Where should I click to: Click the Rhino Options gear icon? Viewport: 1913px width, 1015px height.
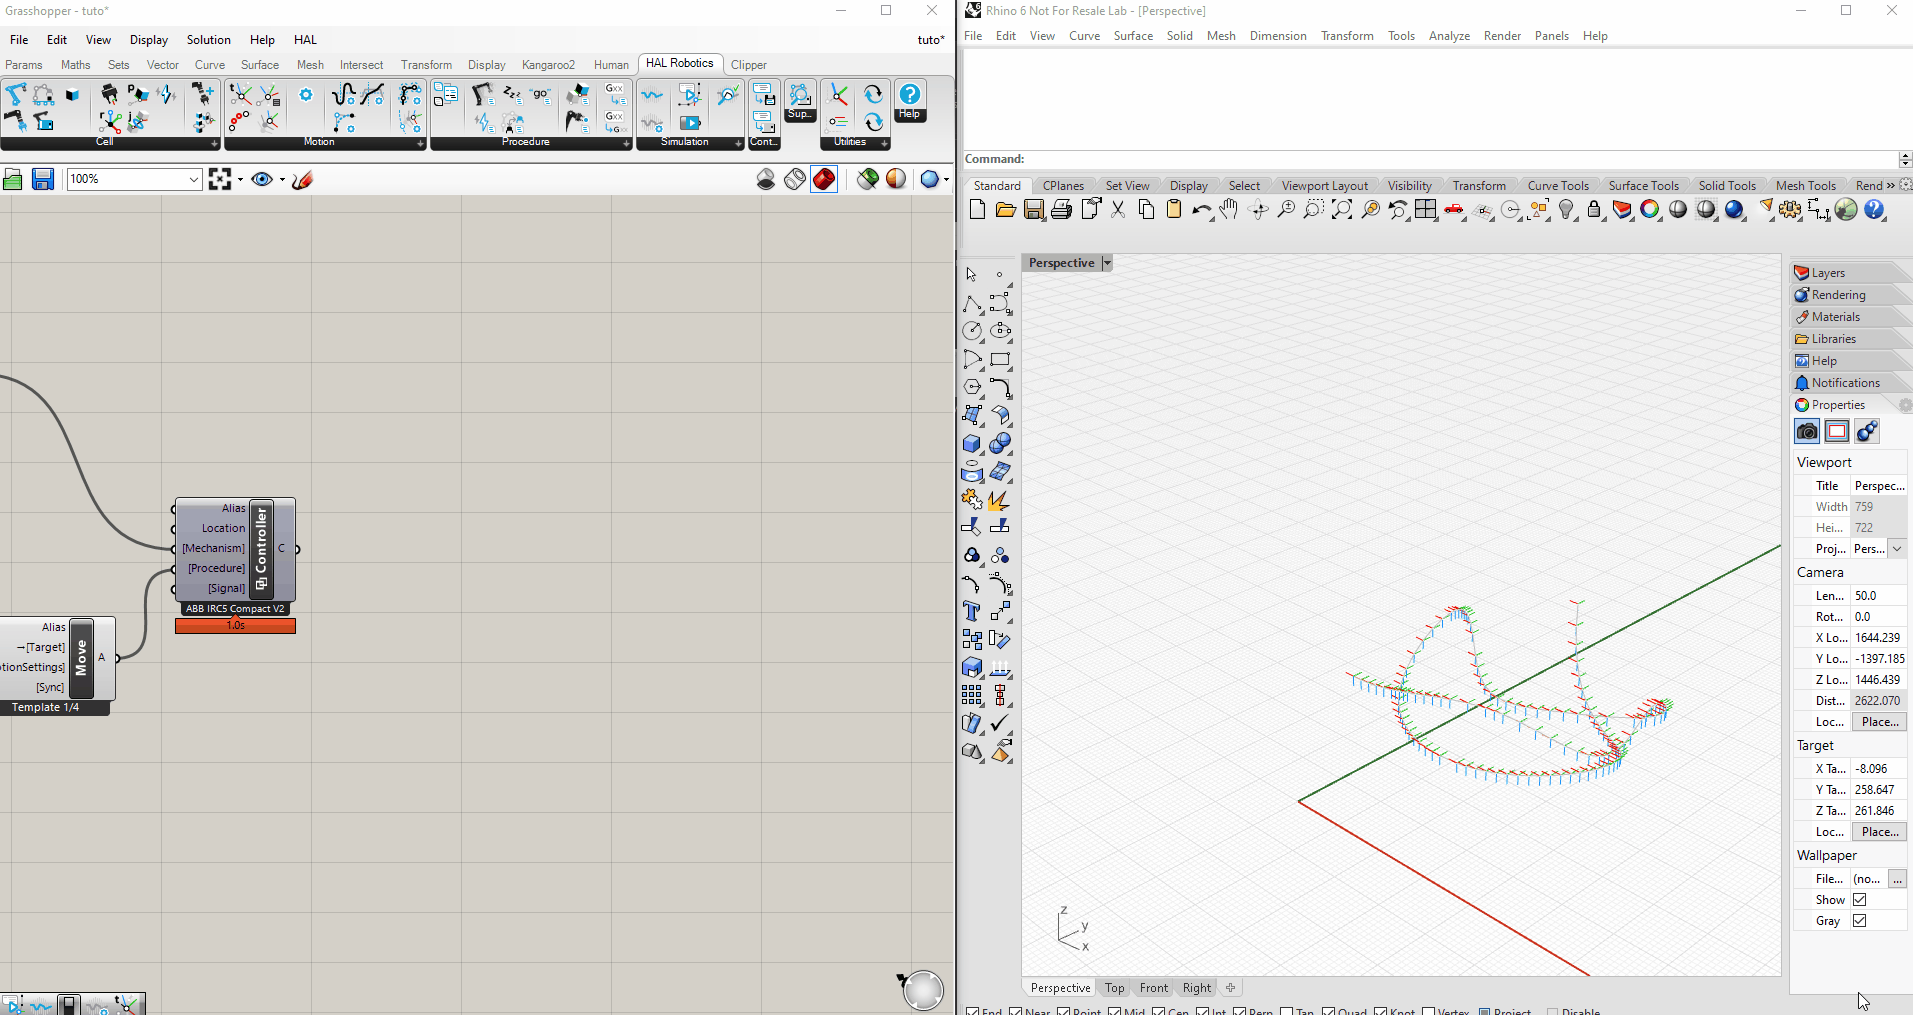[x=1790, y=209]
